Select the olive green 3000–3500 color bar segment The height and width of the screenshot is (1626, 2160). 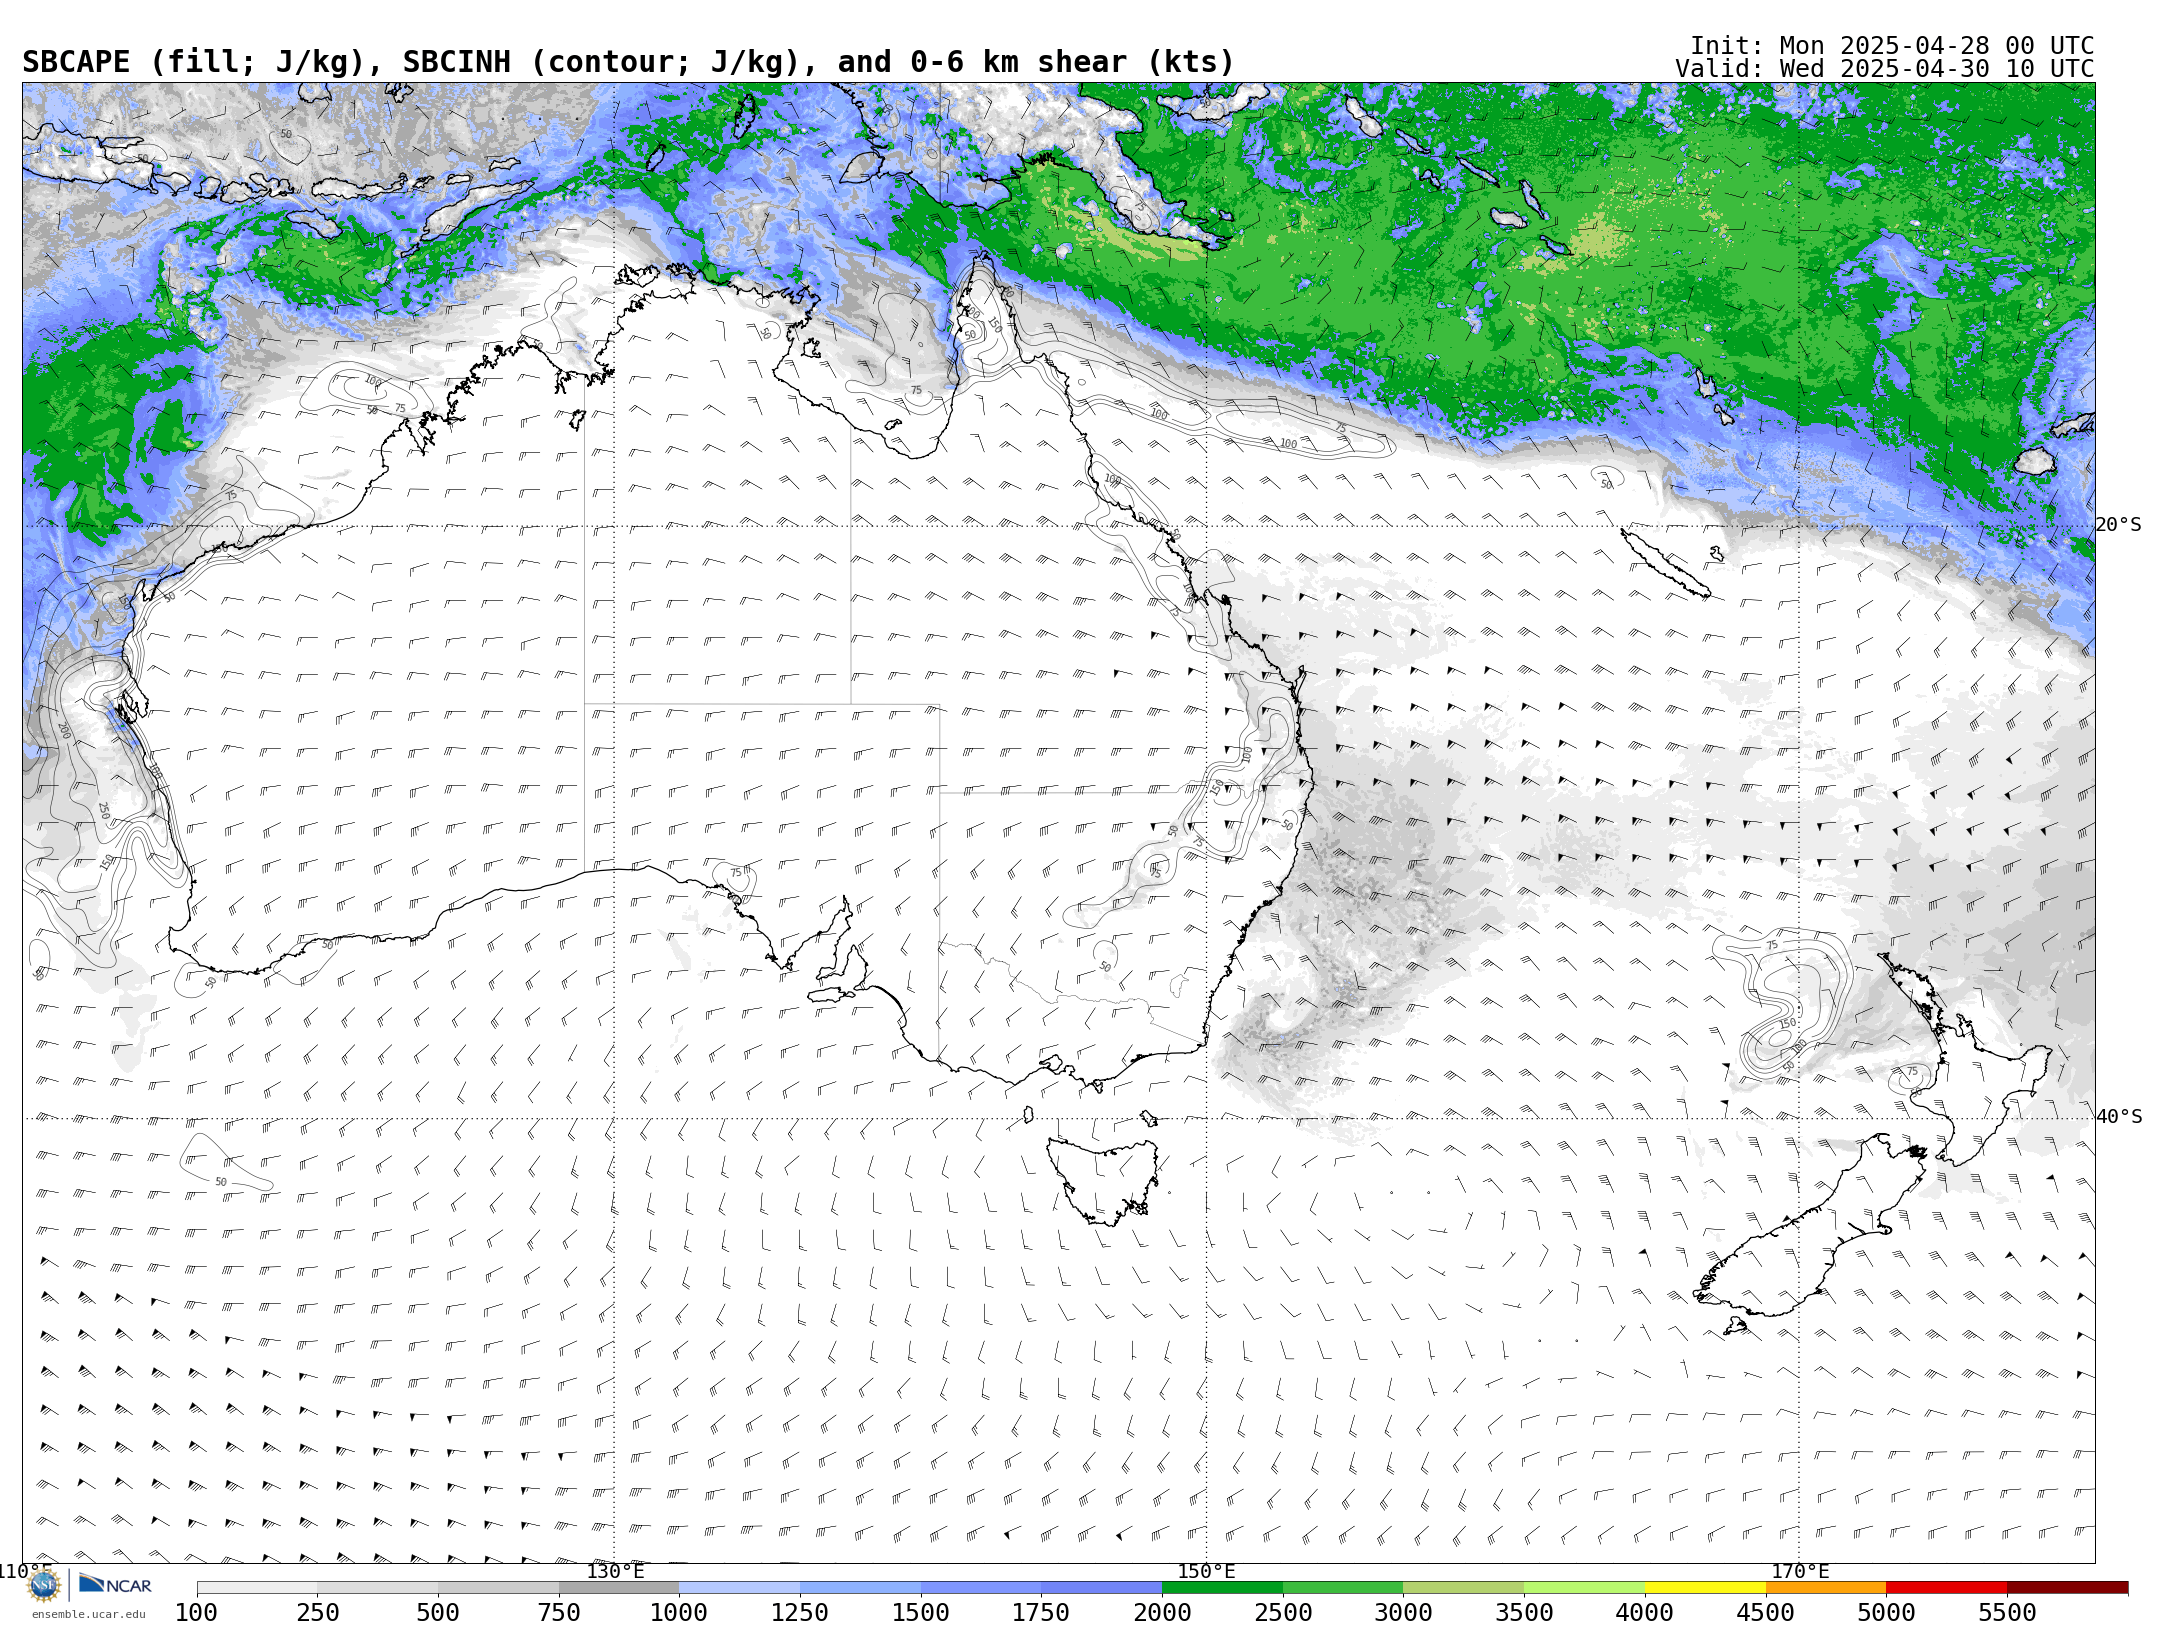click(1464, 1587)
